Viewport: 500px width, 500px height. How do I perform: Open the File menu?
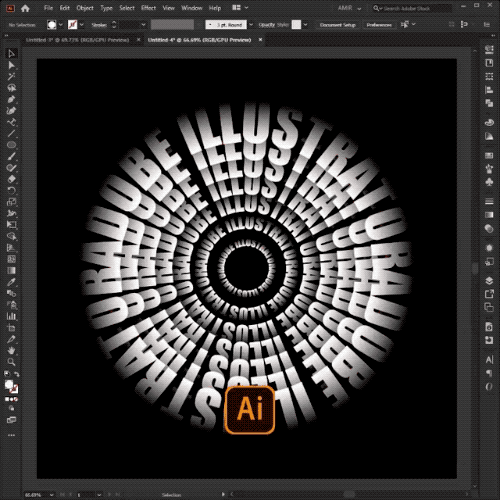click(x=48, y=8)
